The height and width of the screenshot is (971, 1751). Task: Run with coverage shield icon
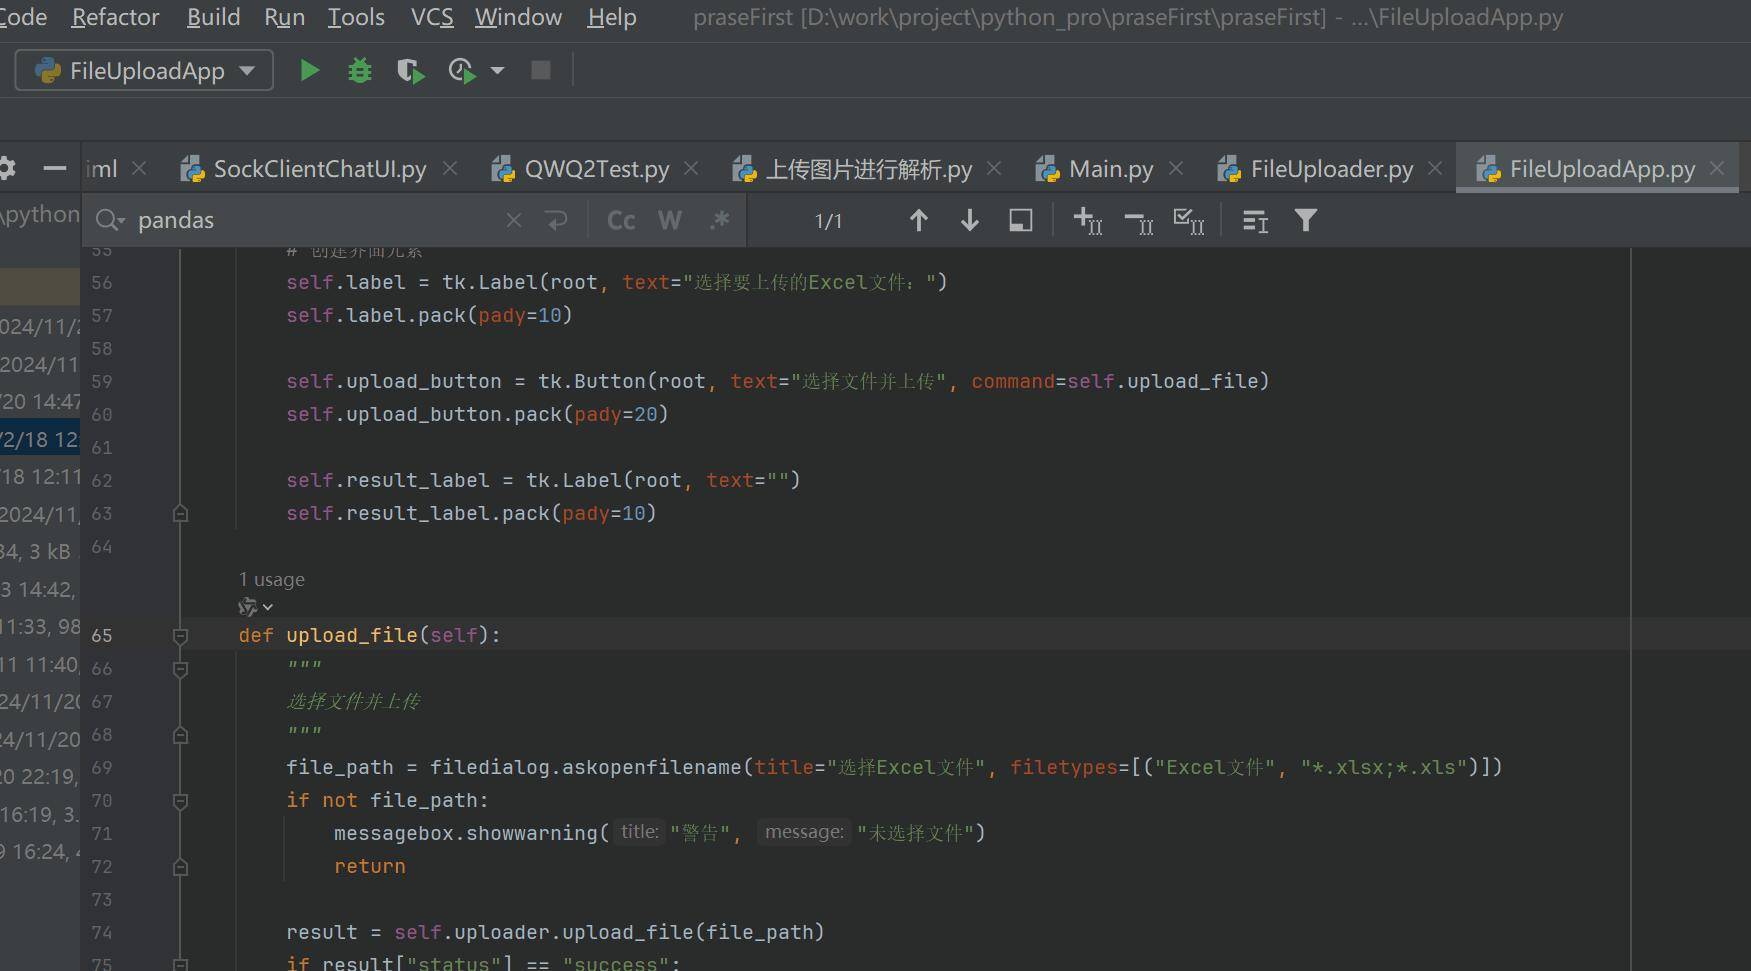click(x=410, y=71)
